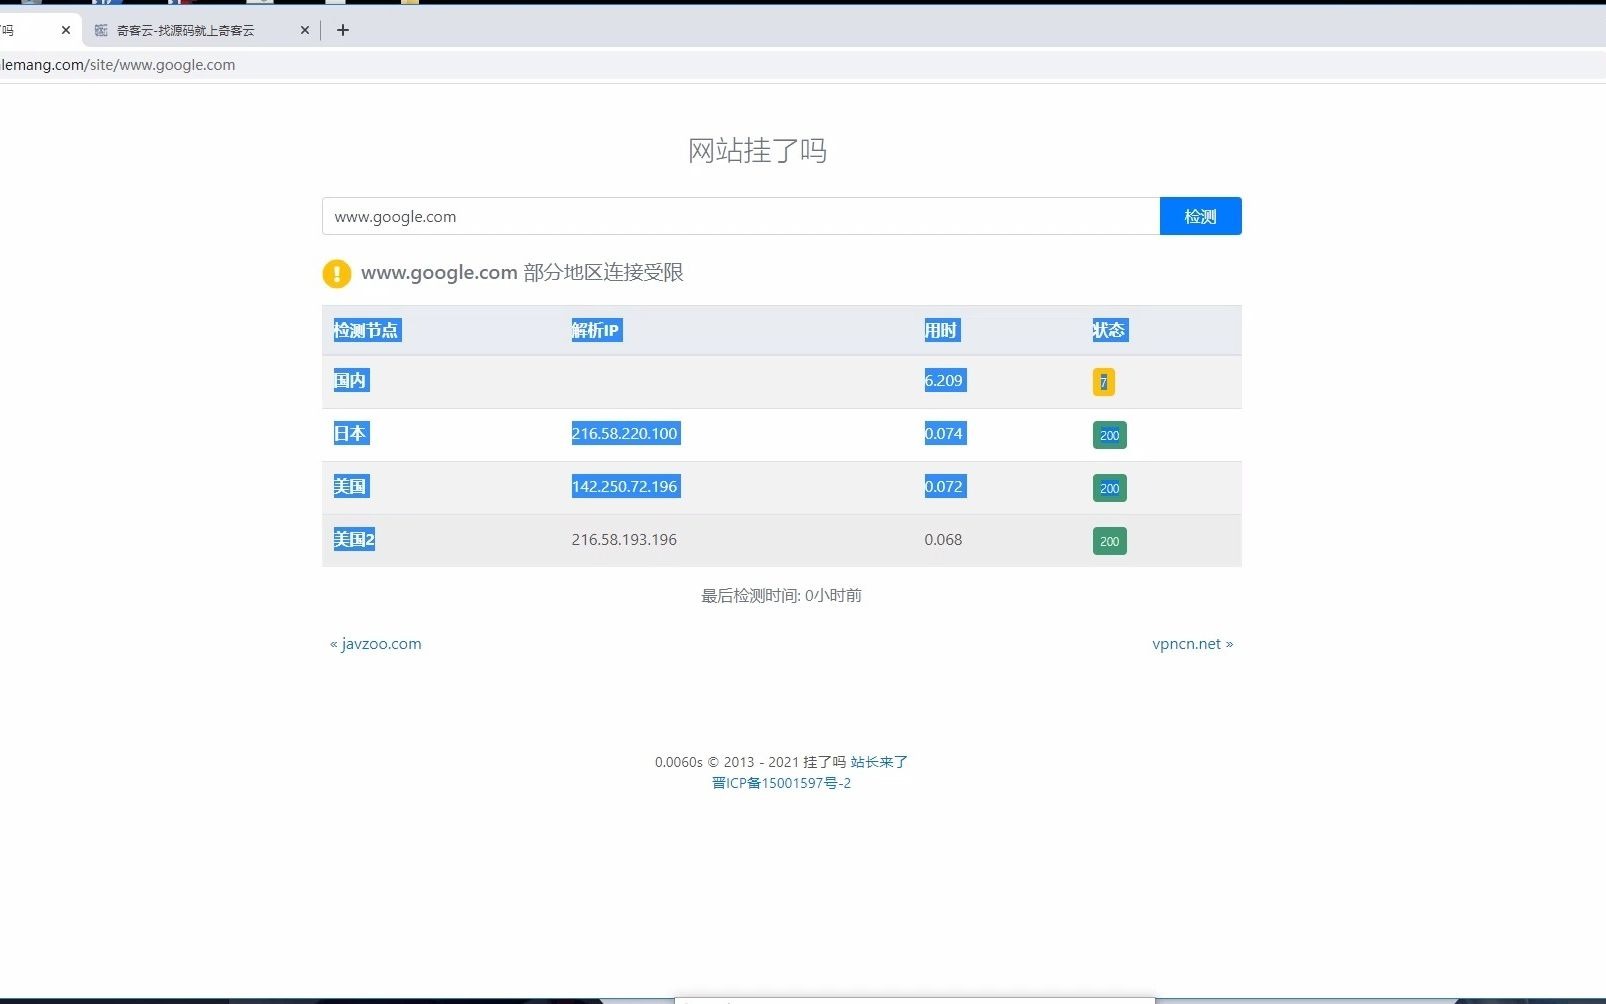Click the green 200 badge in 美国2 row
1606x1004 pixels.
[x=1110, y=541]
